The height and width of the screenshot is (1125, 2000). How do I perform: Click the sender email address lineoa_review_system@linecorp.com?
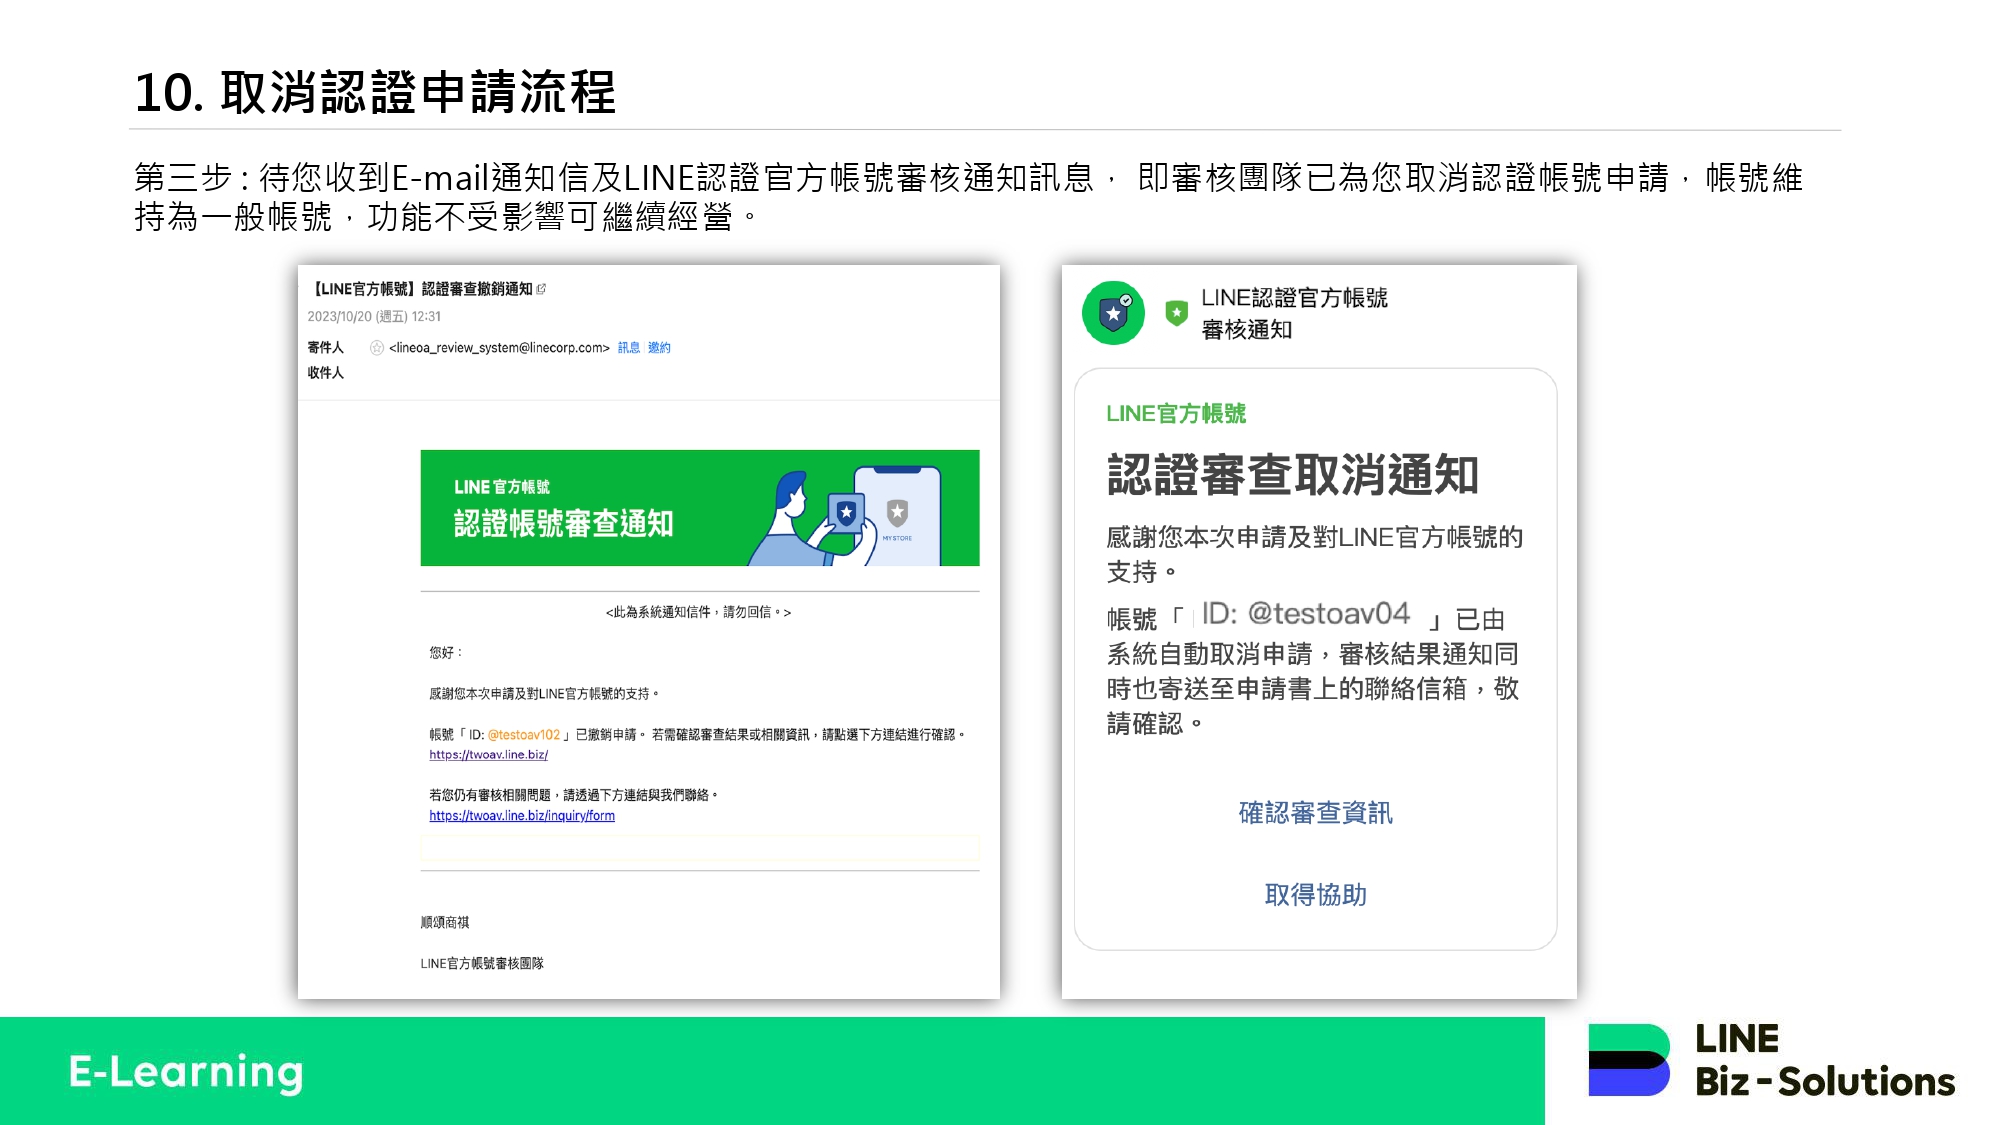click(x=499, y=348)
